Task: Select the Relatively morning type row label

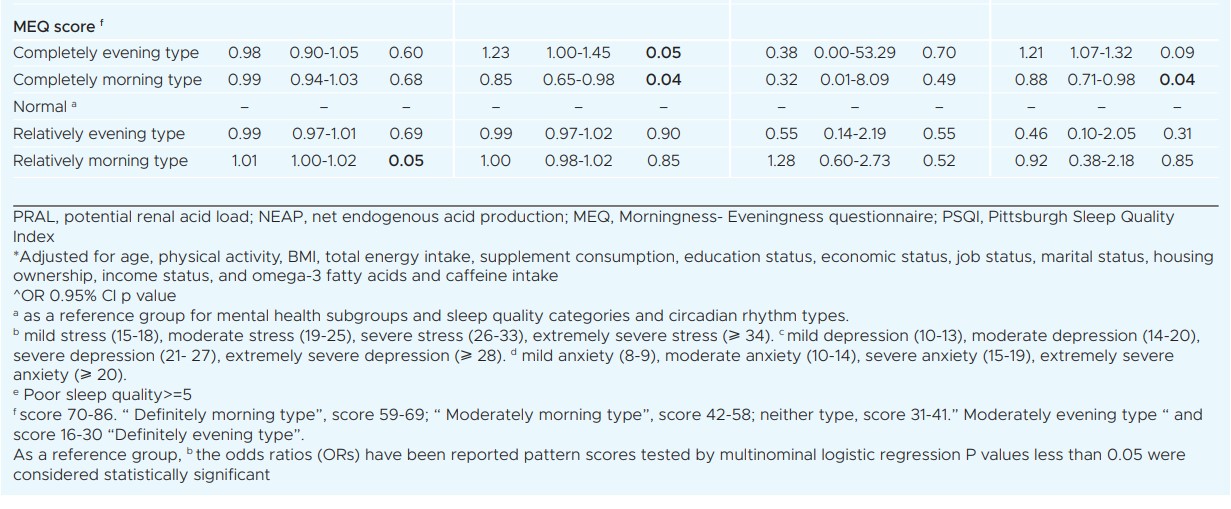Action: click(100, 160)
